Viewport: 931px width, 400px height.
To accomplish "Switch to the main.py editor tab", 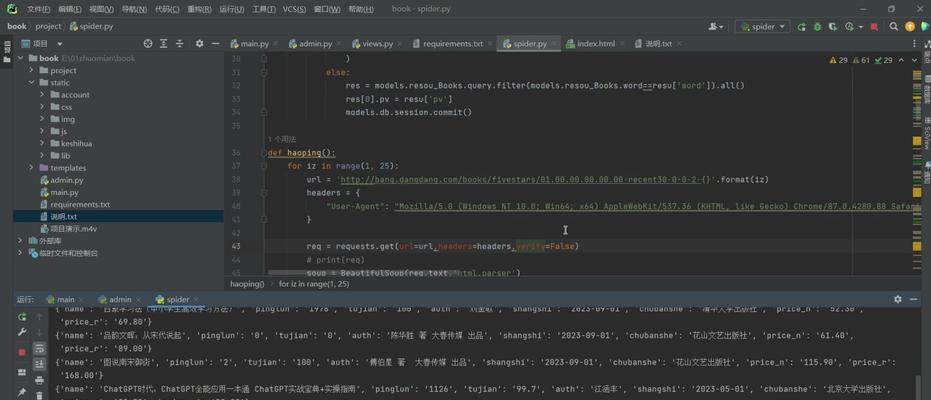I will pos(254,44).
